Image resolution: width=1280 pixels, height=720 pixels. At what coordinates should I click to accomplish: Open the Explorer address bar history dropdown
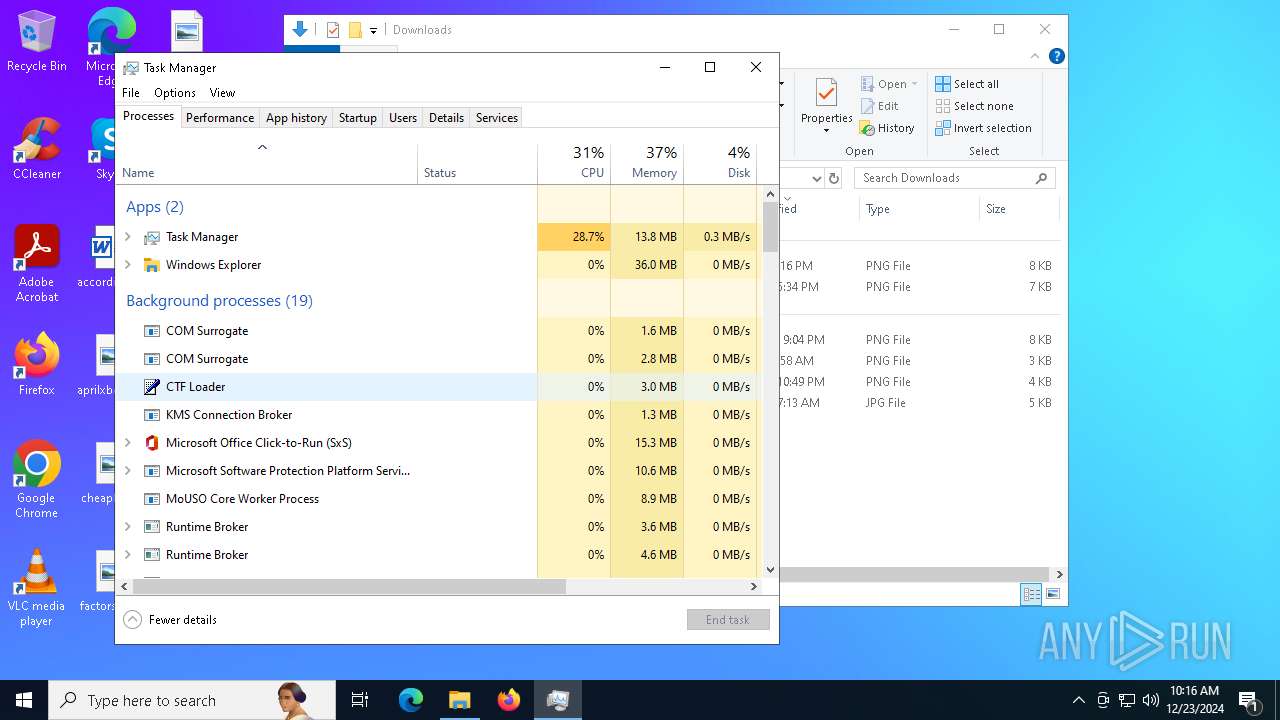(816, 178)
